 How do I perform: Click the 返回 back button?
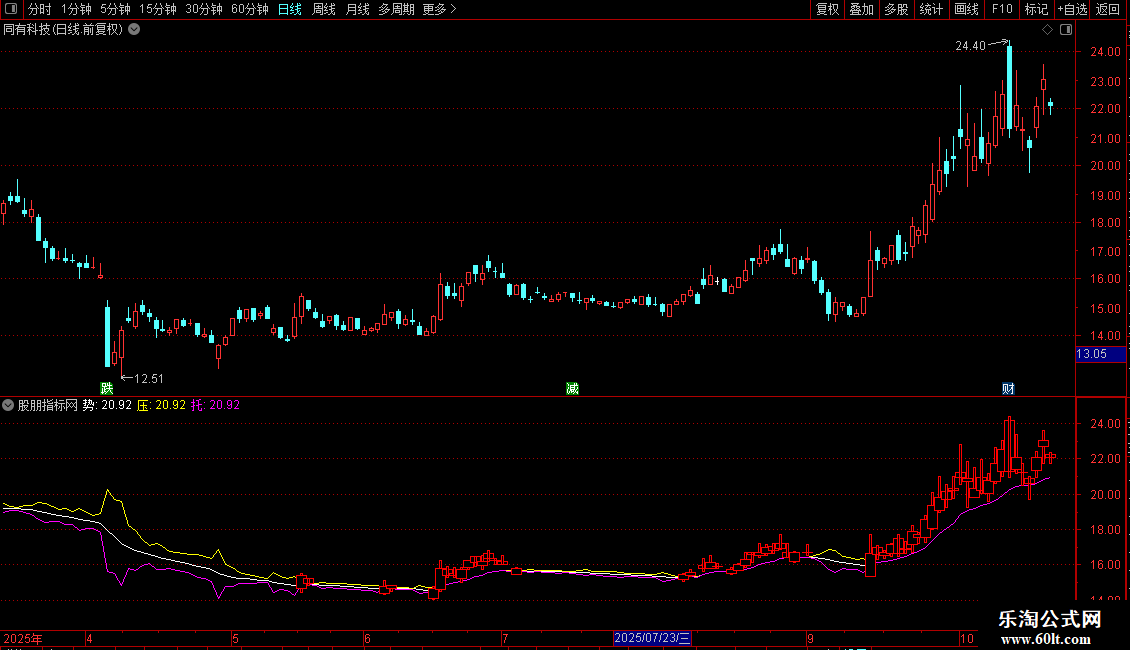(x=1108, y=9)
